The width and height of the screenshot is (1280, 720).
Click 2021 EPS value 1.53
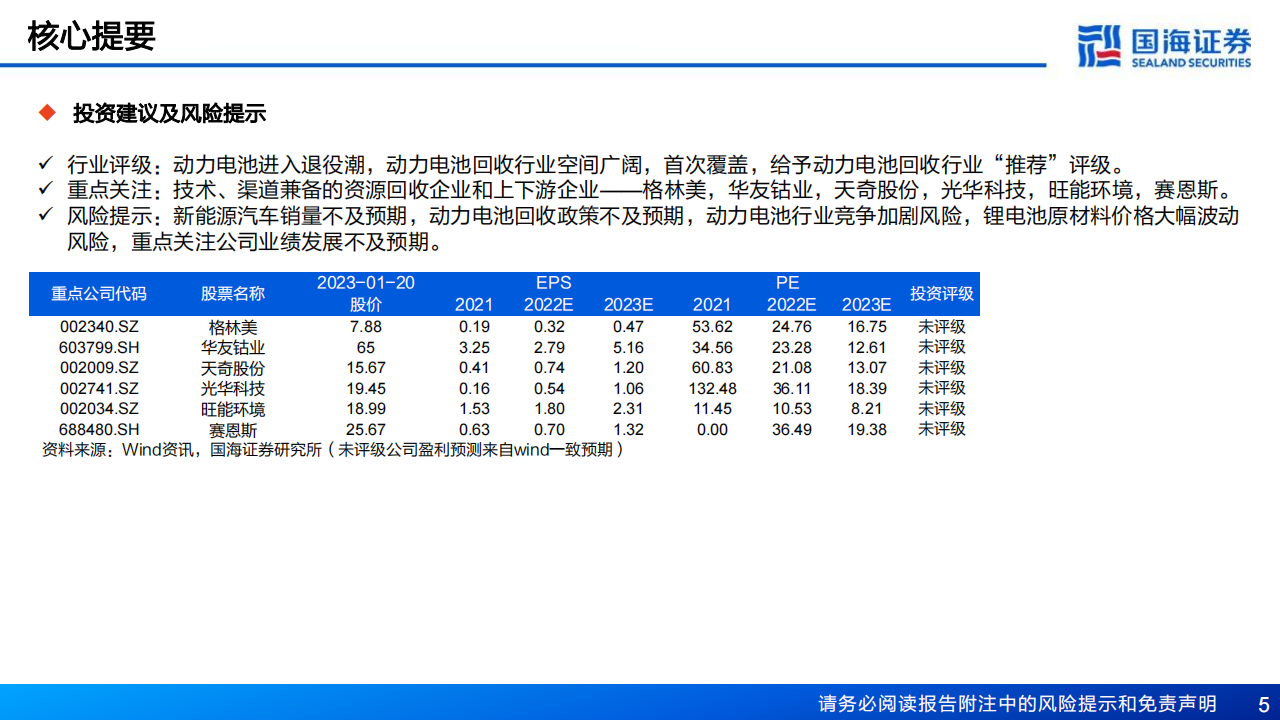(x=474, y=409)
